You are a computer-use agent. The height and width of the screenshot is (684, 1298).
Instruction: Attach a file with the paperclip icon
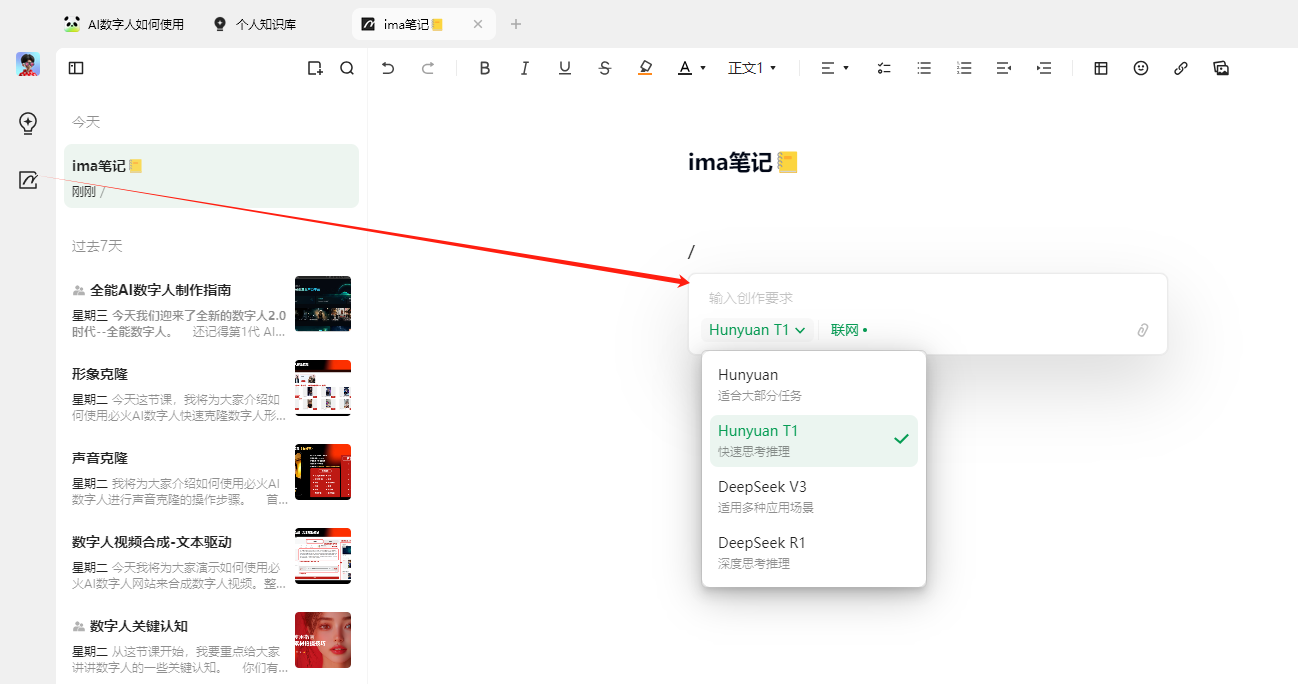1143,330
